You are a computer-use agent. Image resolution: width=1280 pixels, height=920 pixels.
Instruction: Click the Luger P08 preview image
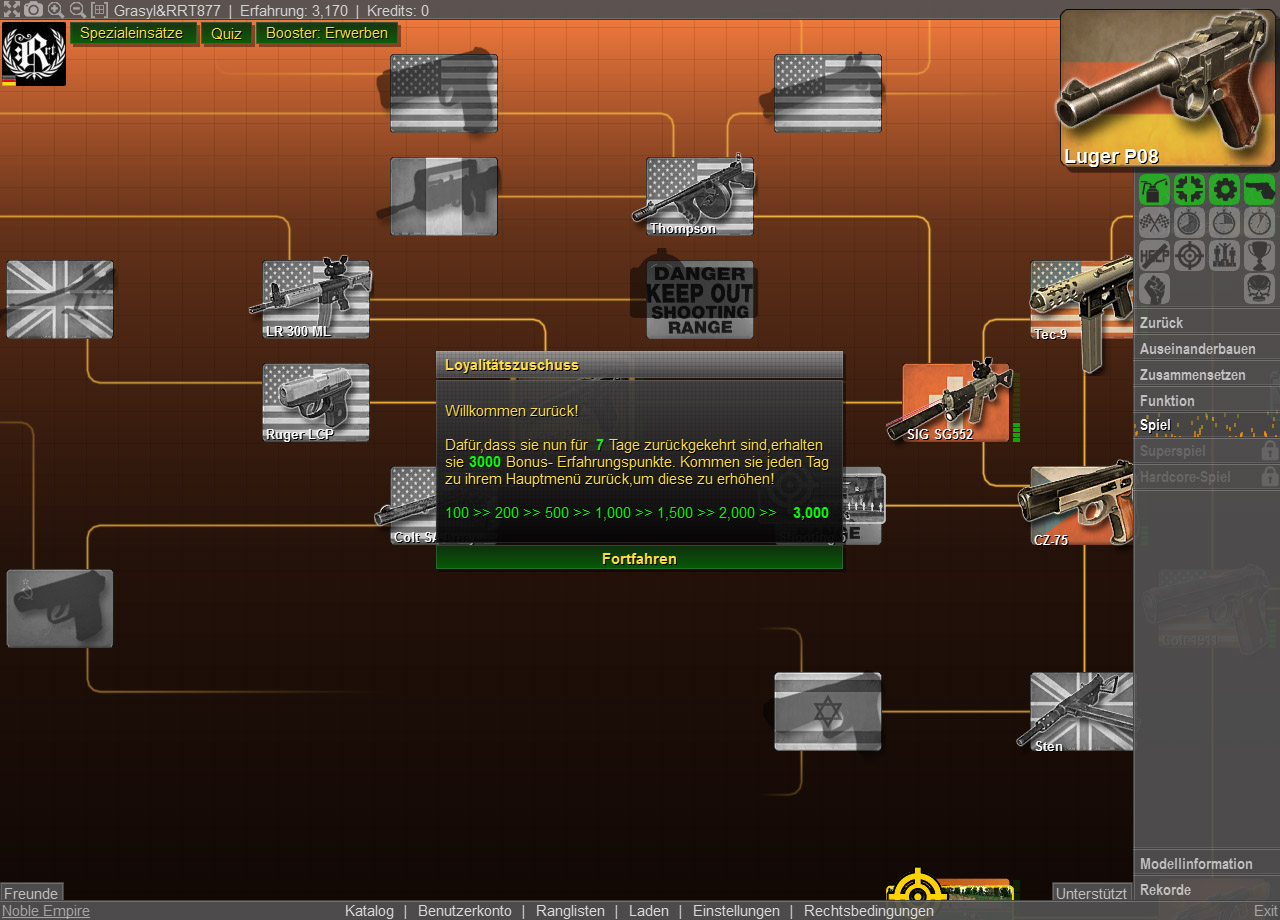pyautogui.click(x=1168, y=88)
